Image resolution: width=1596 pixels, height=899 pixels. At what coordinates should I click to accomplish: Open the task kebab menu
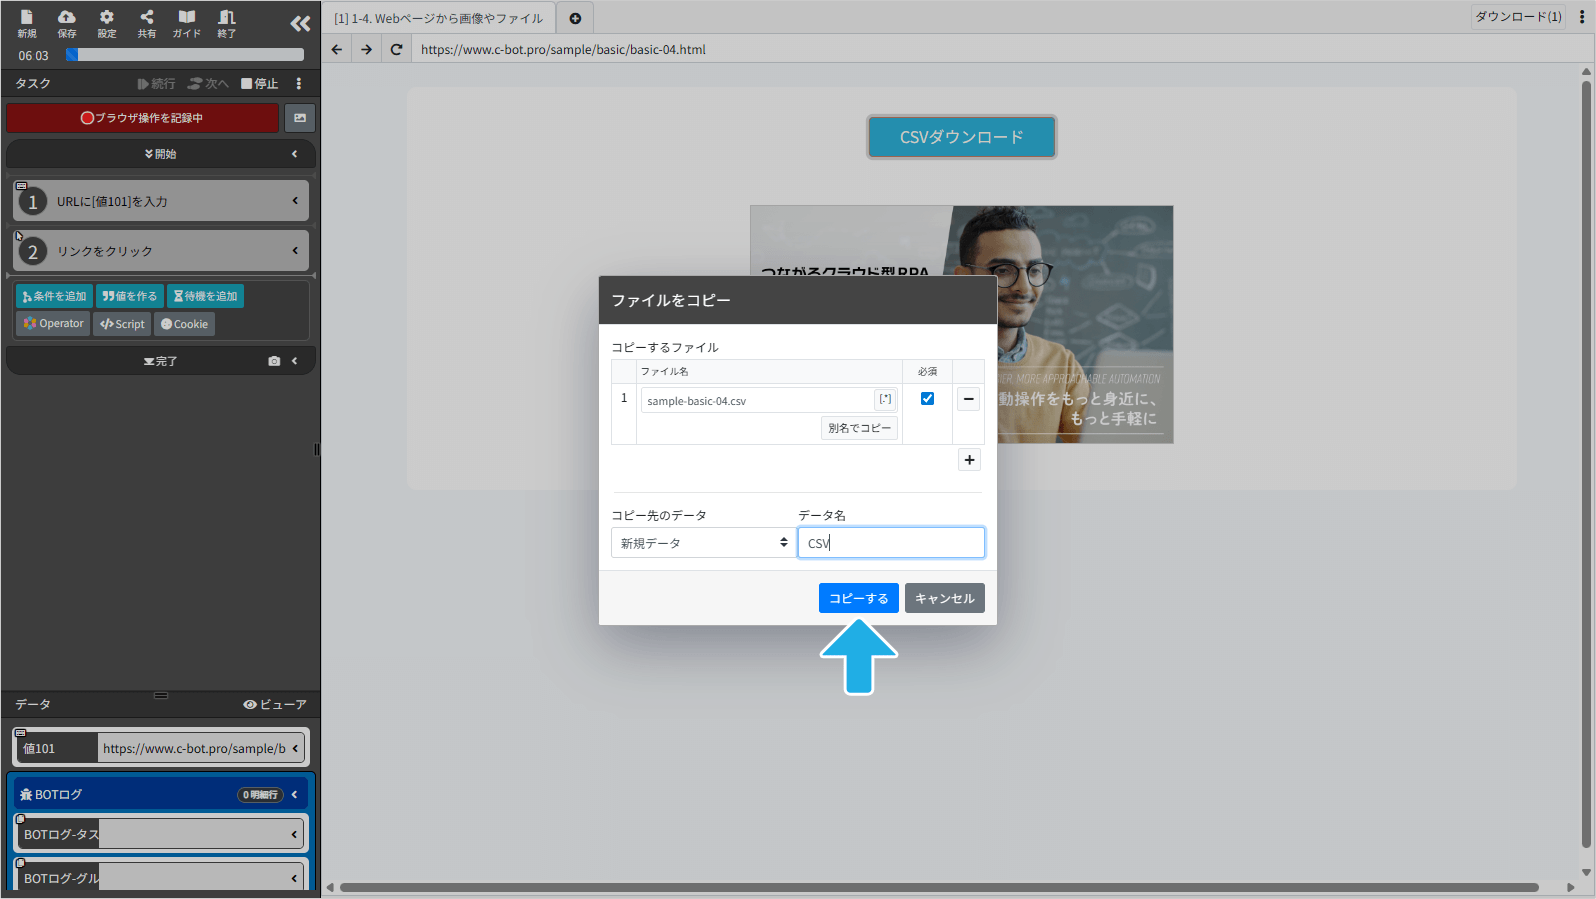pos(299,84)
